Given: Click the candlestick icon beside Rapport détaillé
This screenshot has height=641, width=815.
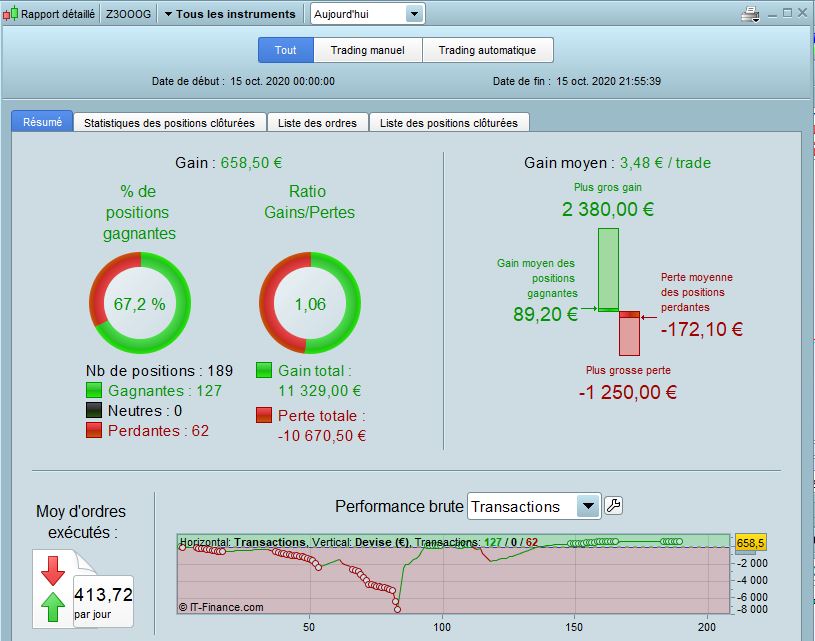Looking at the screenshot, I should [10, 14].
